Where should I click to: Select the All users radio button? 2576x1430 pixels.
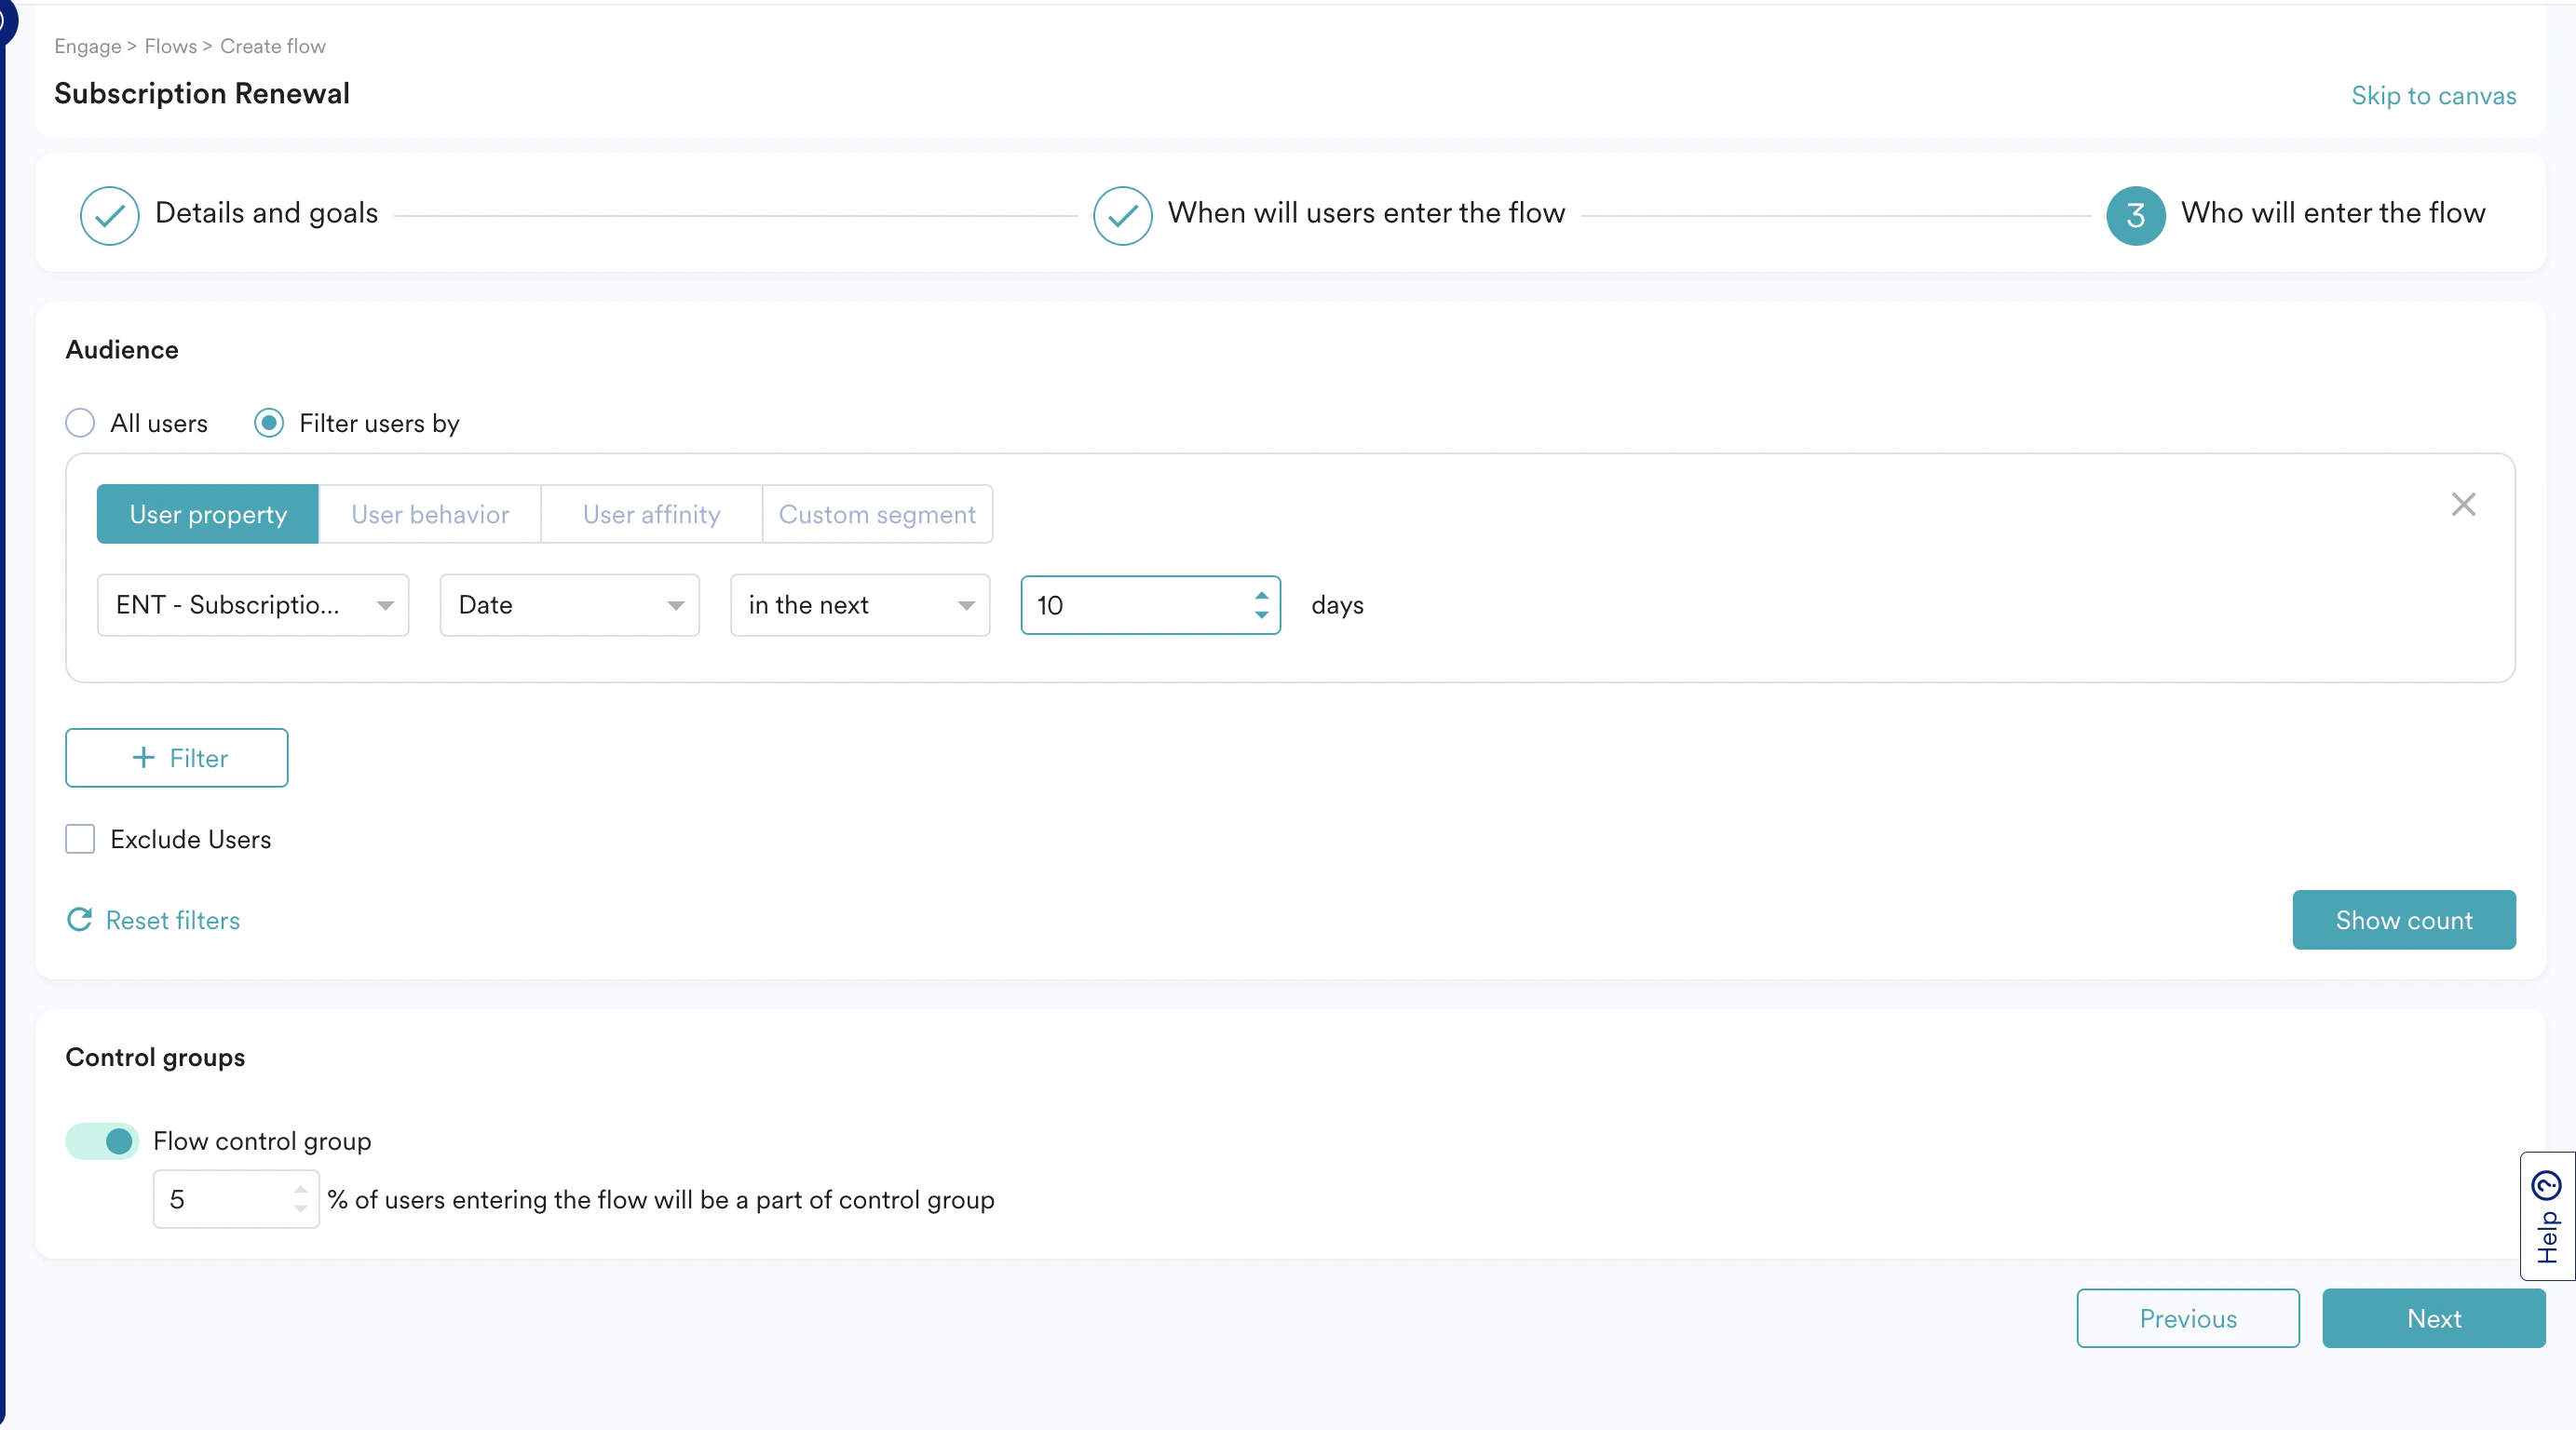point(80,423)
